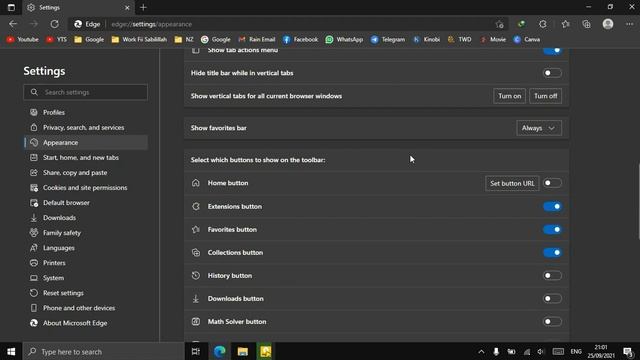
Task: Open Collections toolbar icon
Action: [x=587, y=24]
